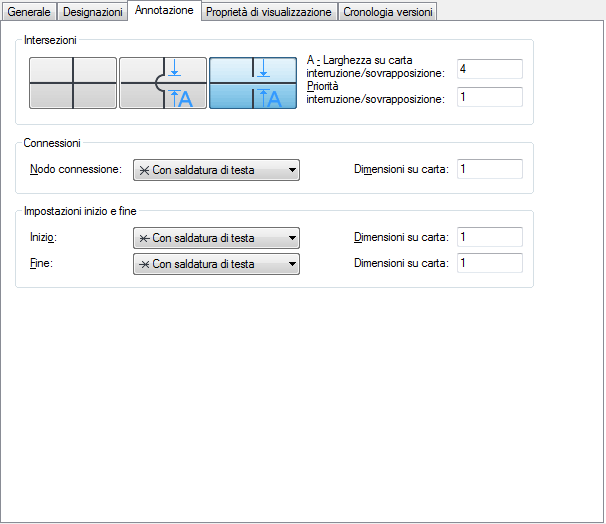The width and height of the screenshot is (606, 524).
Task: Open the Designazioni tab
Action: (93, 12)
